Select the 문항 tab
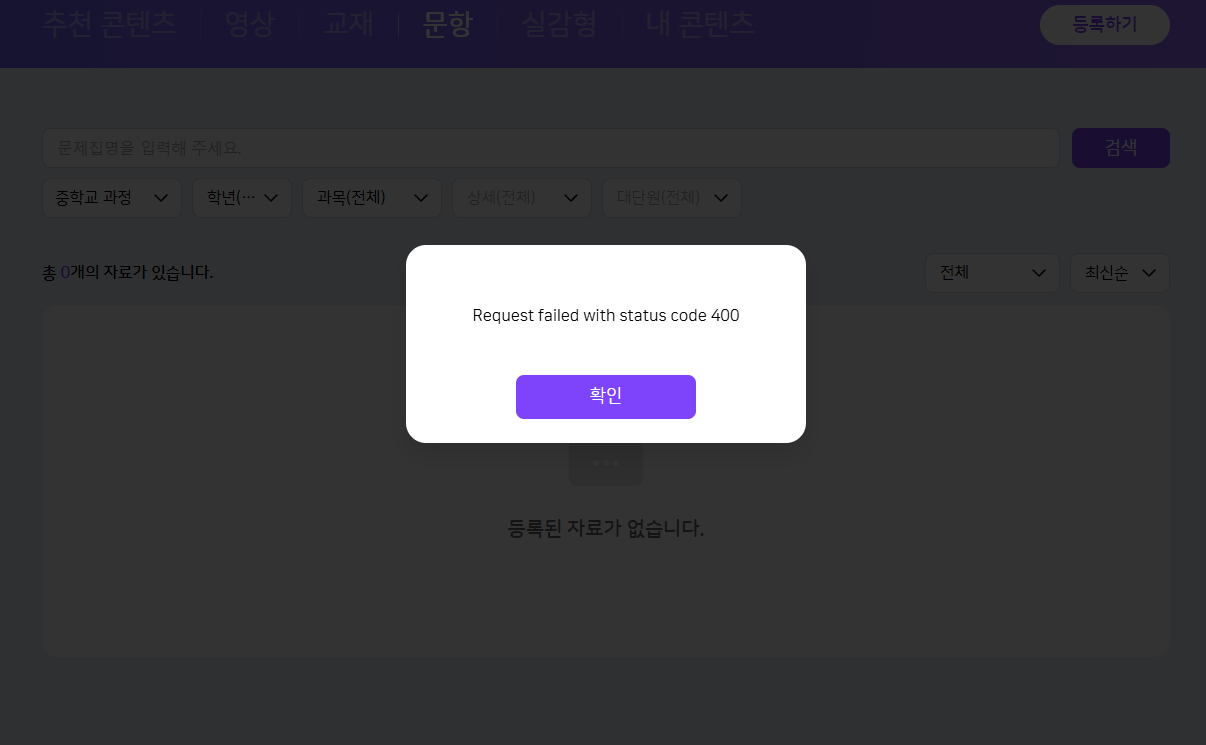The image size is (1206, 745). click(447, 25)
